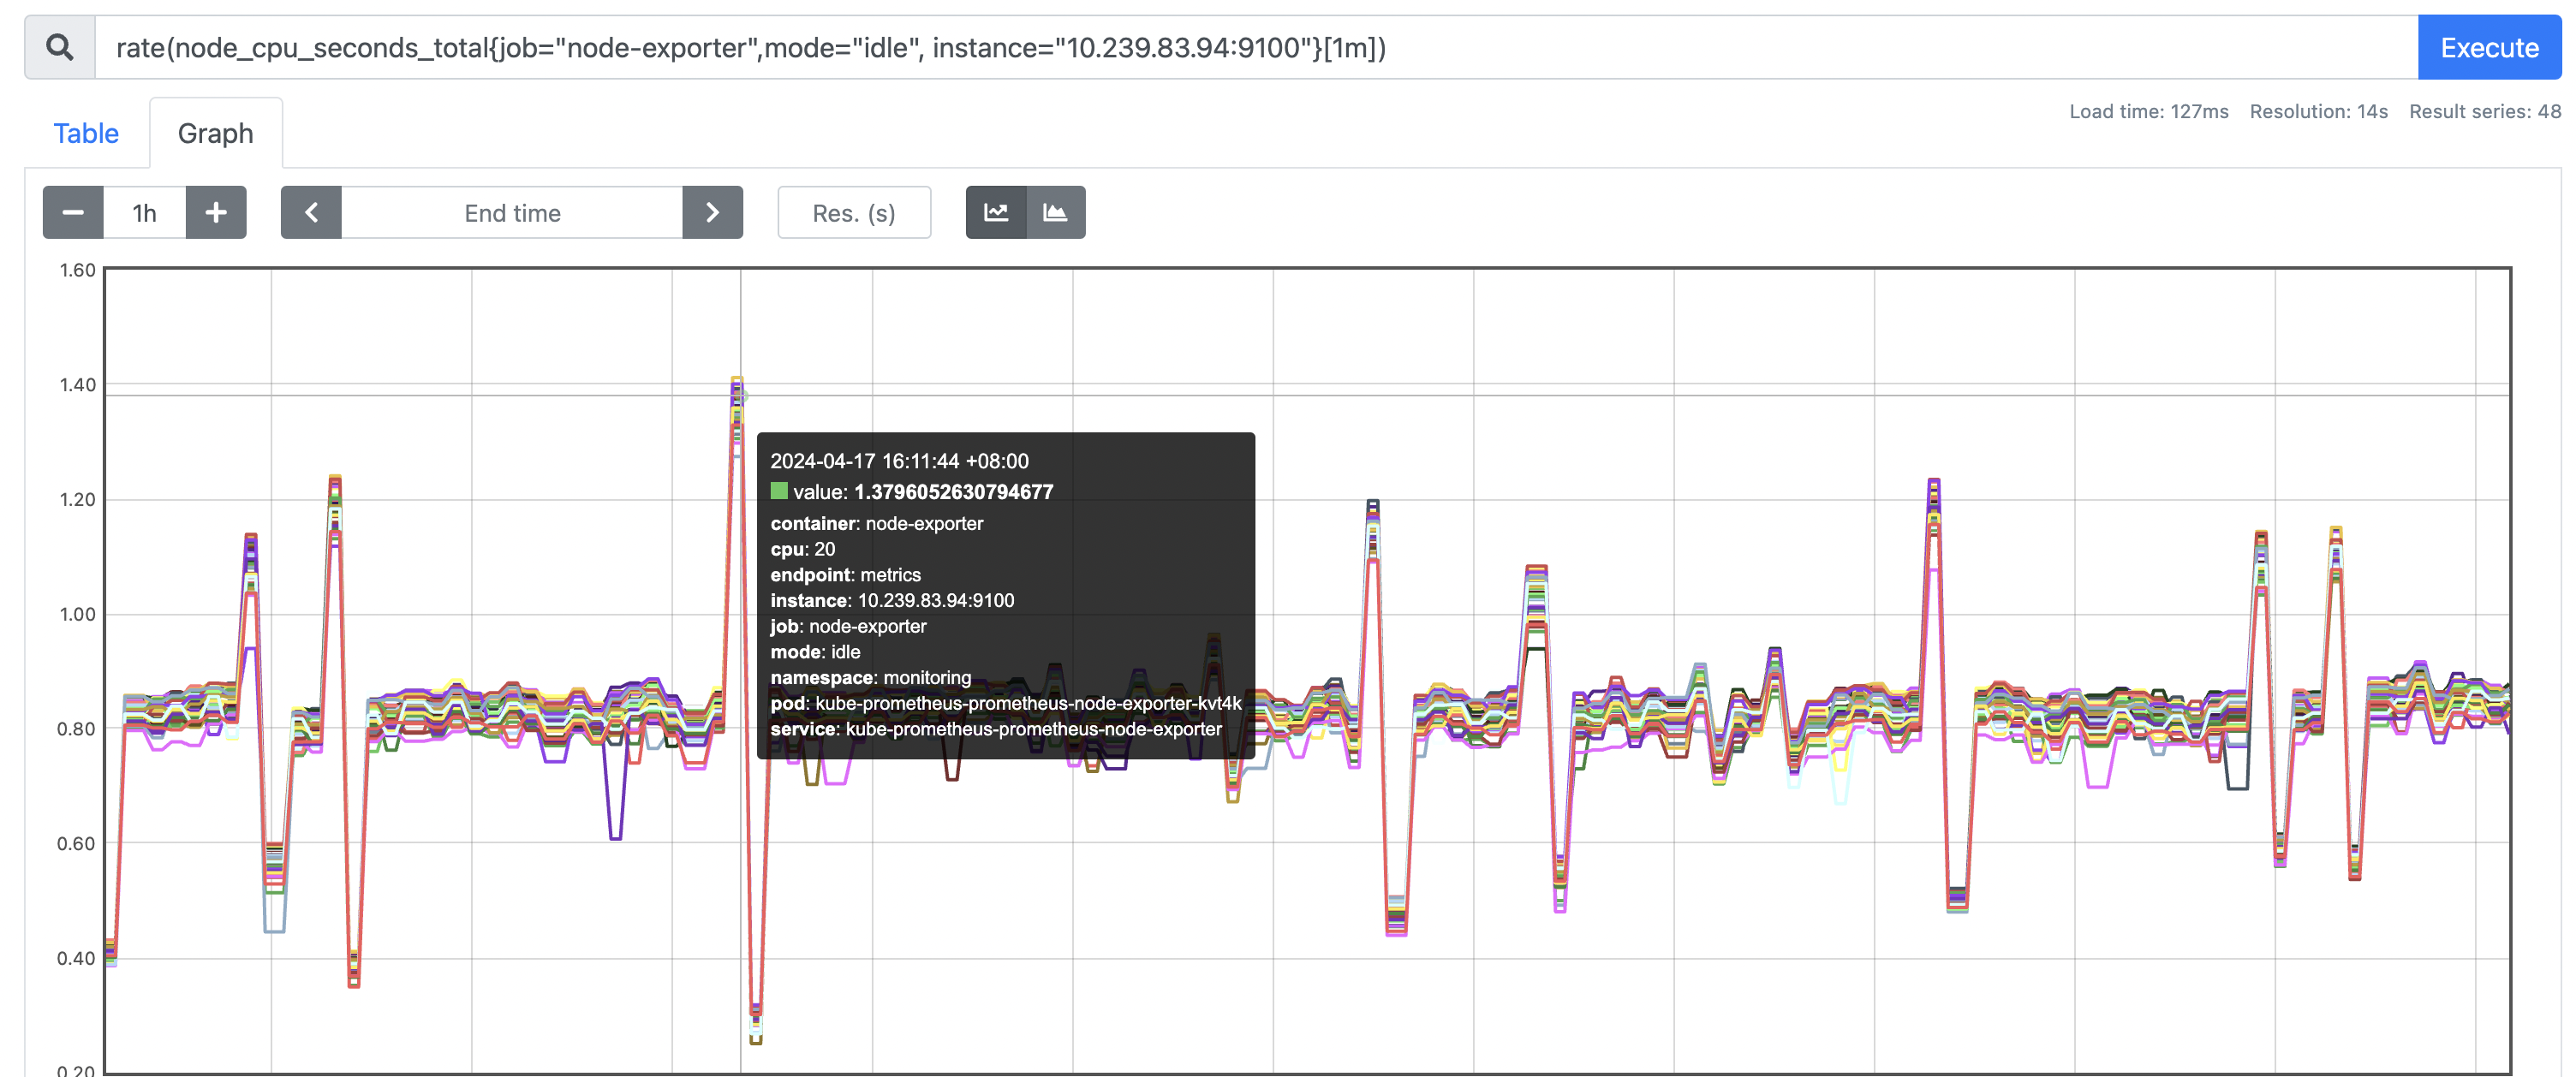Click the Load time: 127ms label
The height and width of the screenshot is (1077, 2576).
2148,111
